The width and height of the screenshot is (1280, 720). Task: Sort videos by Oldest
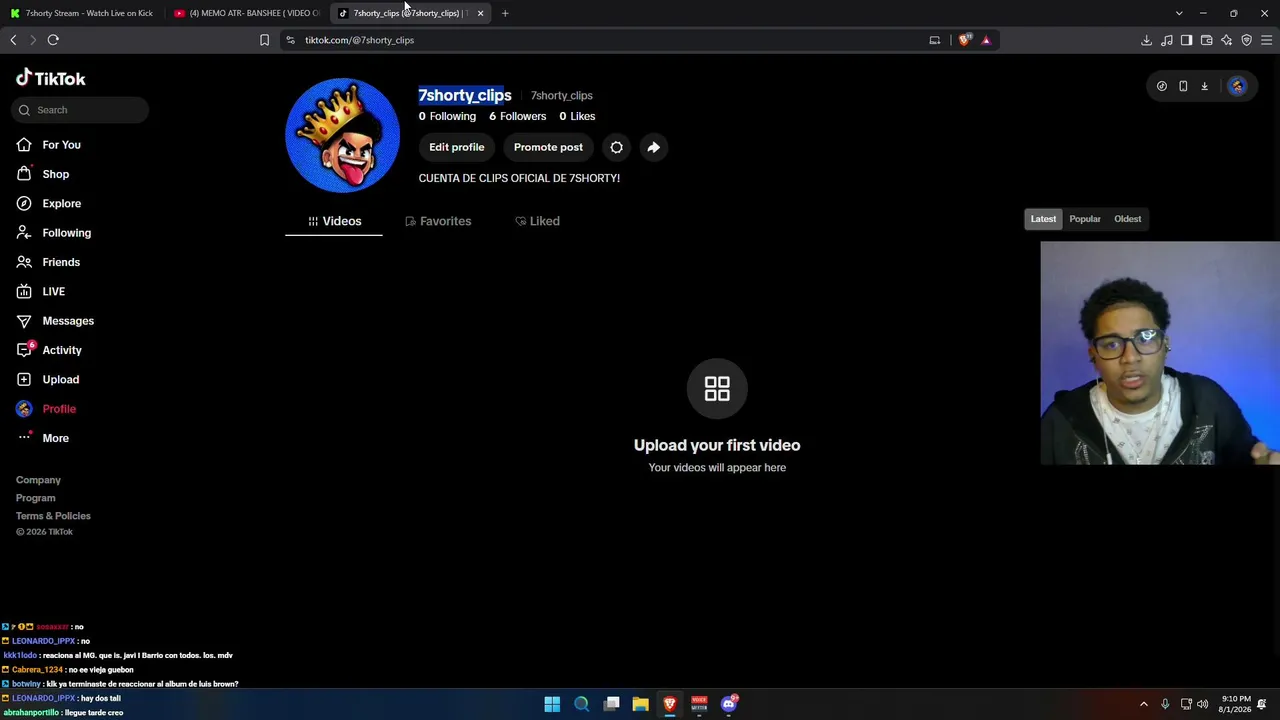coord(1127,219)
